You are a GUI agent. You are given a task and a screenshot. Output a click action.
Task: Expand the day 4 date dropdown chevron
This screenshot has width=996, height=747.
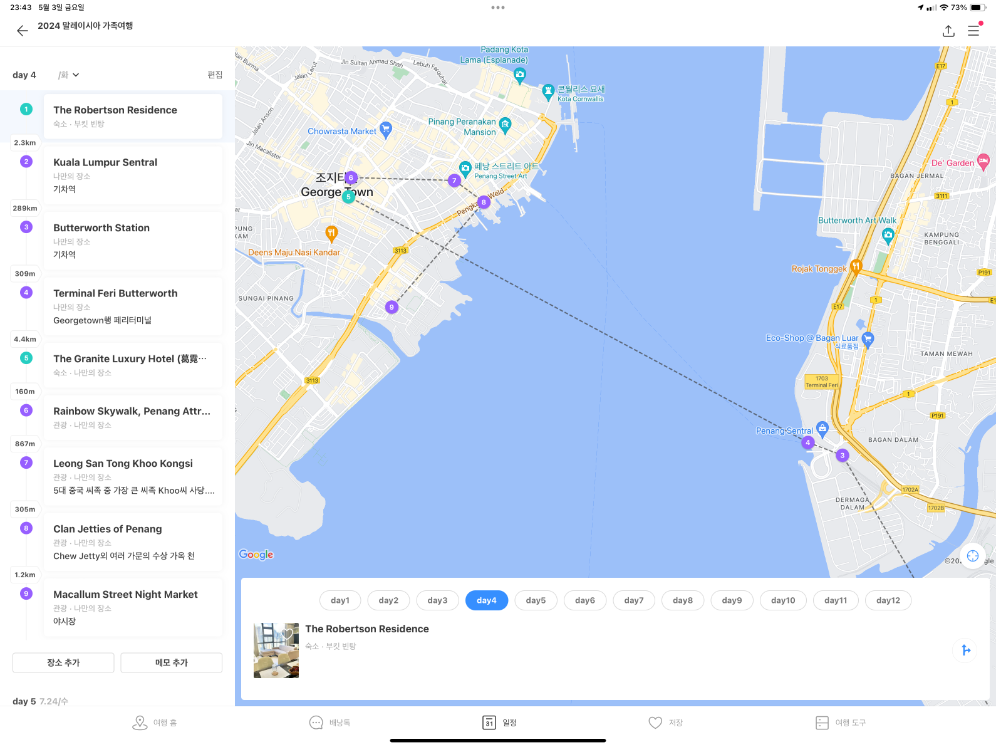point(76,75)
